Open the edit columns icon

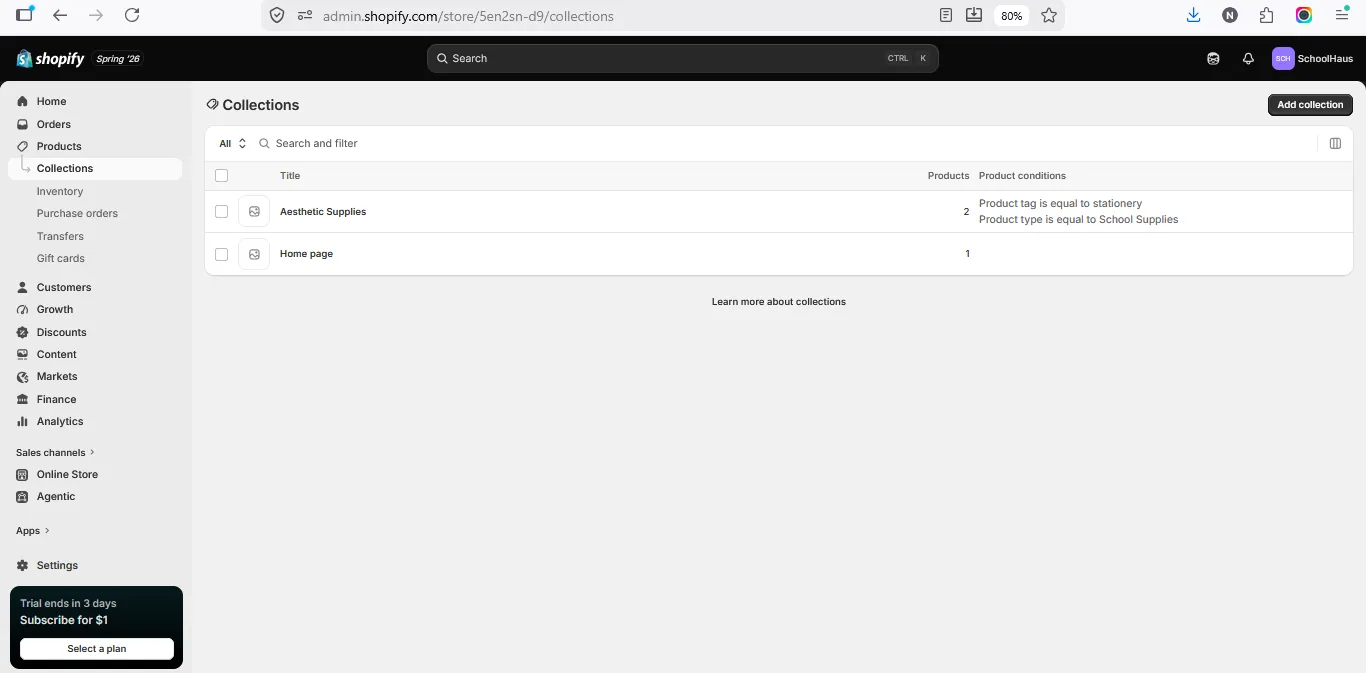point(1335,143)
